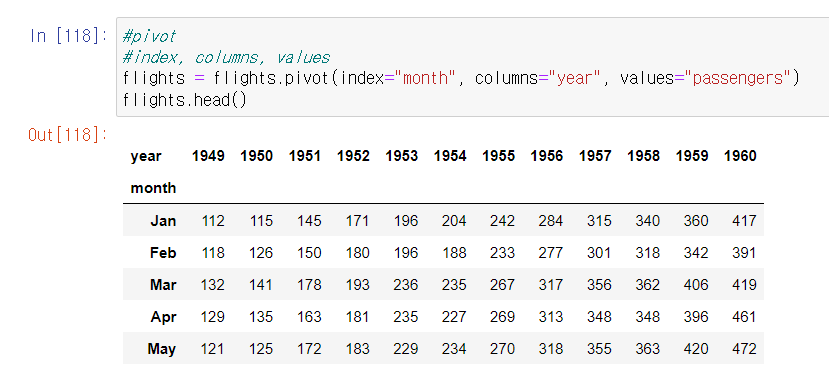Select the 1960 column header
This screenshot has height=374, width=829.
(740, 156)
